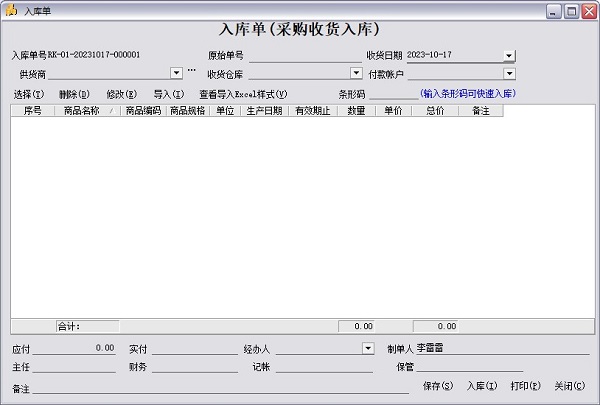600x405 pixels.
Task: Click the 保存(S) button
Action: (438, 386)
